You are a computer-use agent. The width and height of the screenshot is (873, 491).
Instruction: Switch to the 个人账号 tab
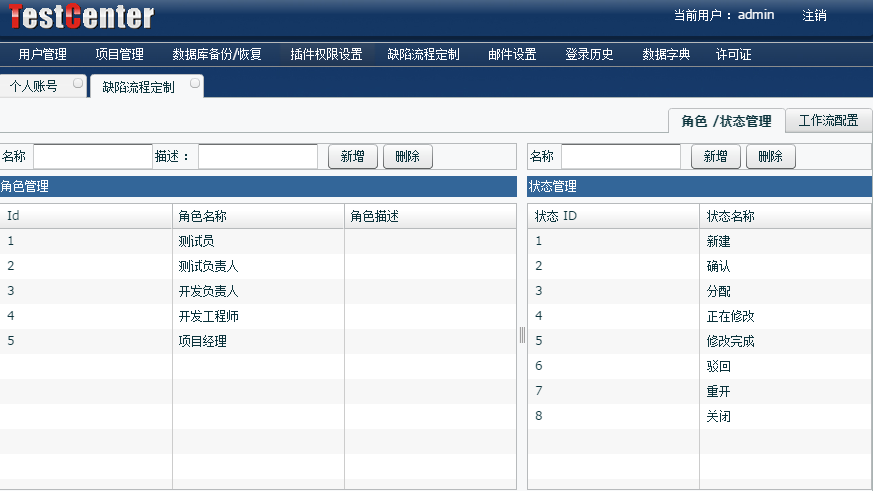click(34, 87)
